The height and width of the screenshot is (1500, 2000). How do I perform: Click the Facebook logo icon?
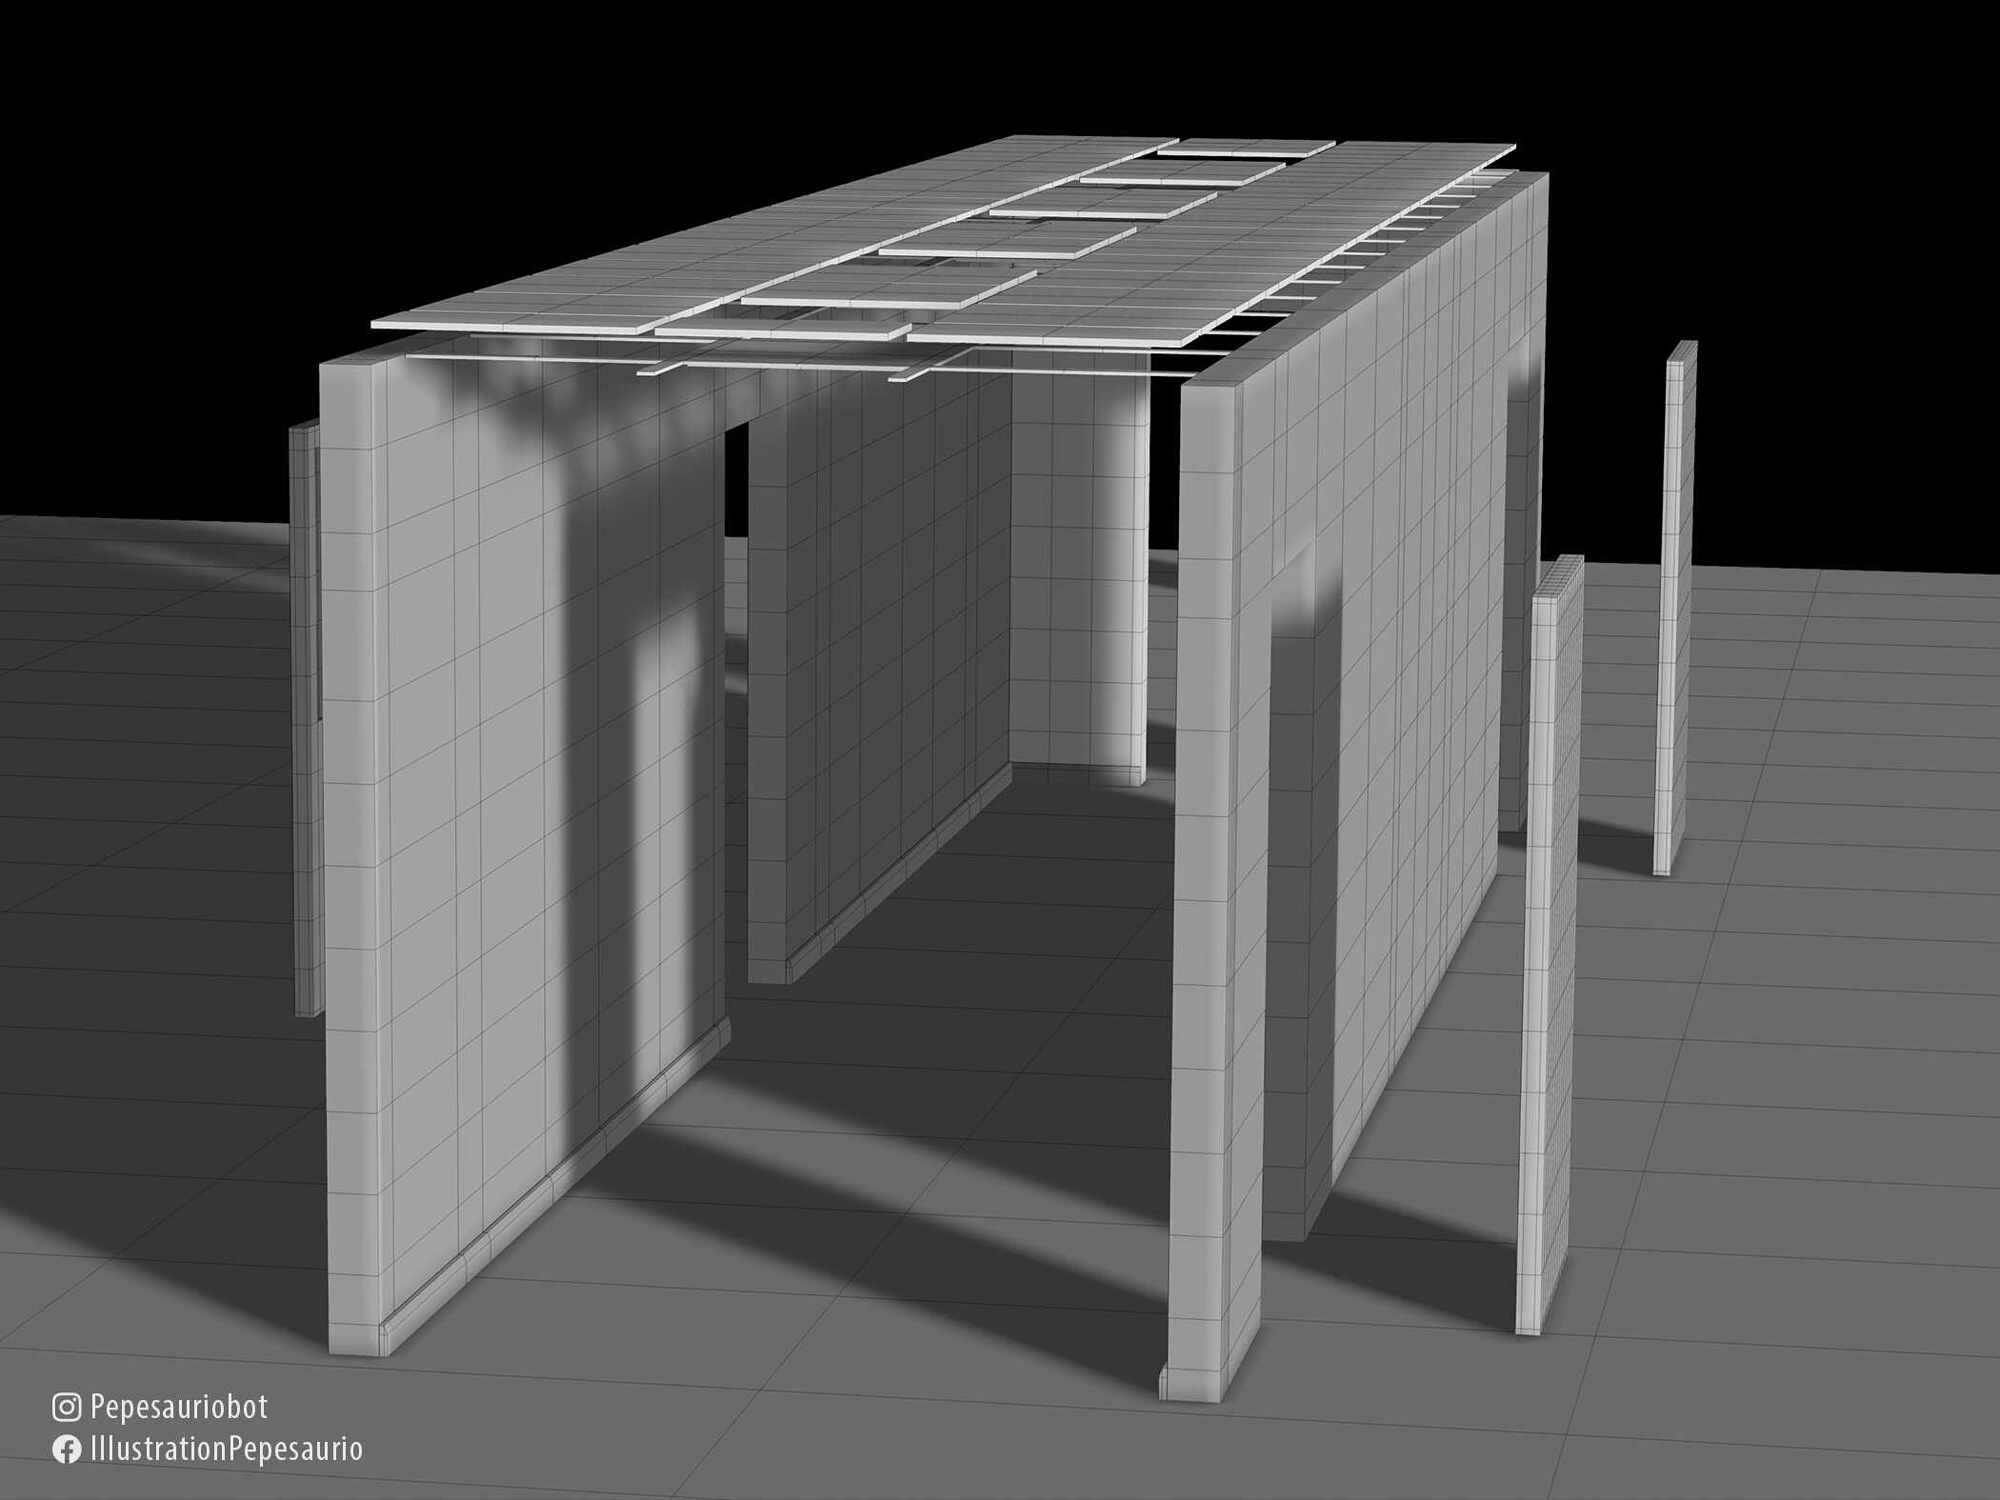click(66, 1450)
